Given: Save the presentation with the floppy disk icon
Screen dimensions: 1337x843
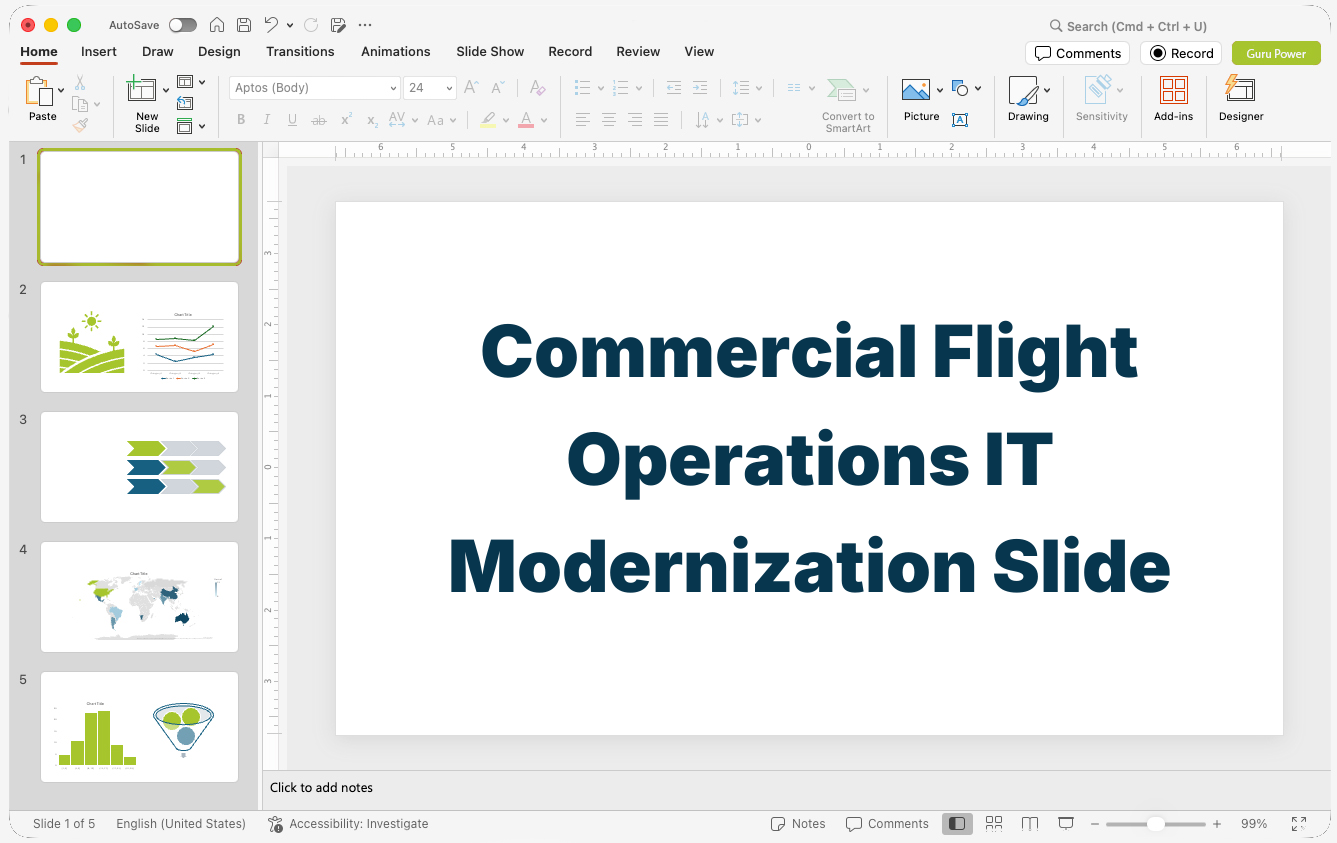Looking at the screenshot, I should 244,25.
